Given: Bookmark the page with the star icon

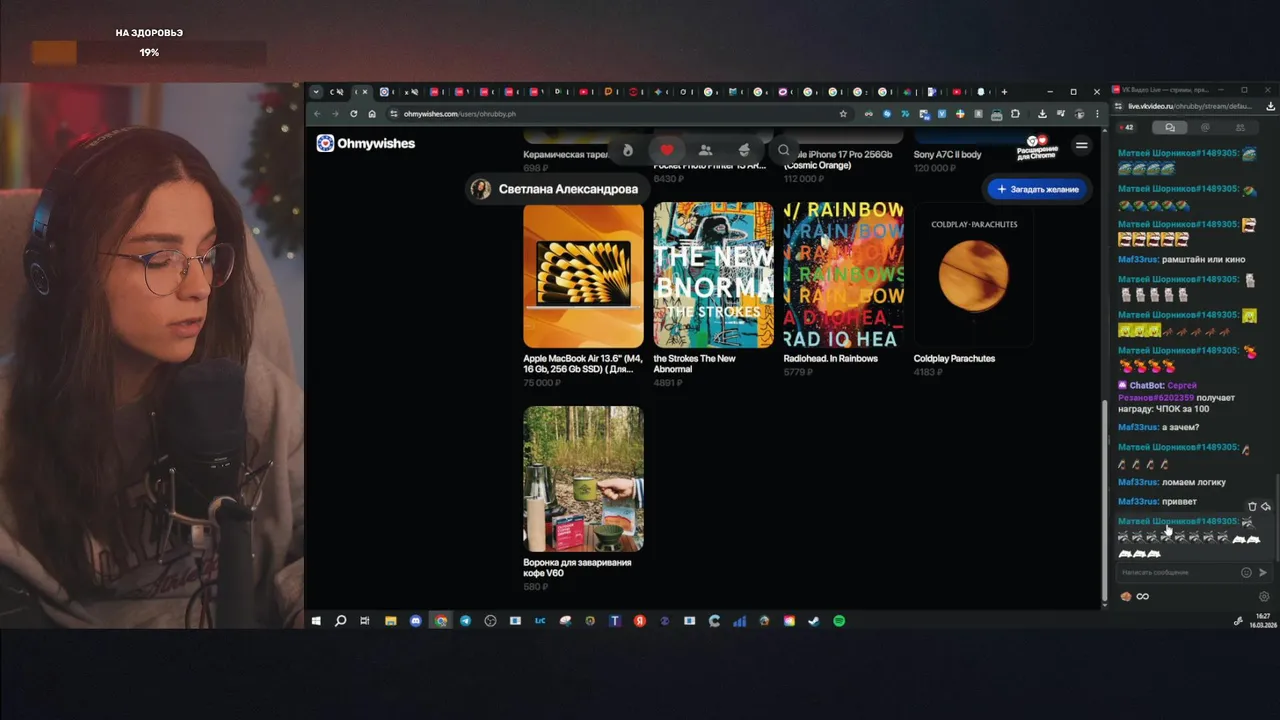Looking at the screenshot, I should pos(843,114).
